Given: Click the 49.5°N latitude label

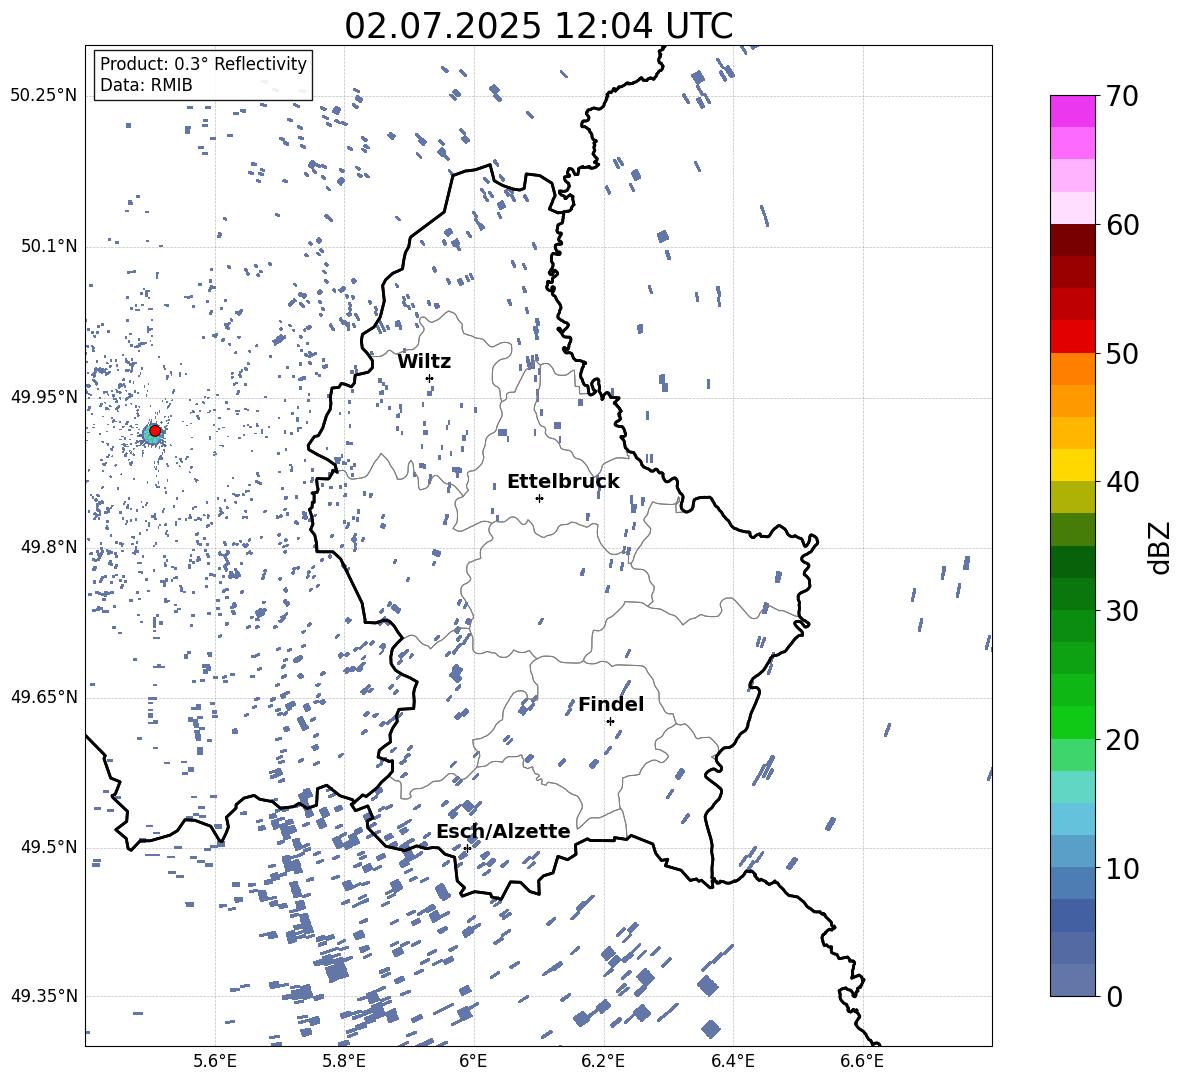Looking at the screenshot, I should point(49,846).
